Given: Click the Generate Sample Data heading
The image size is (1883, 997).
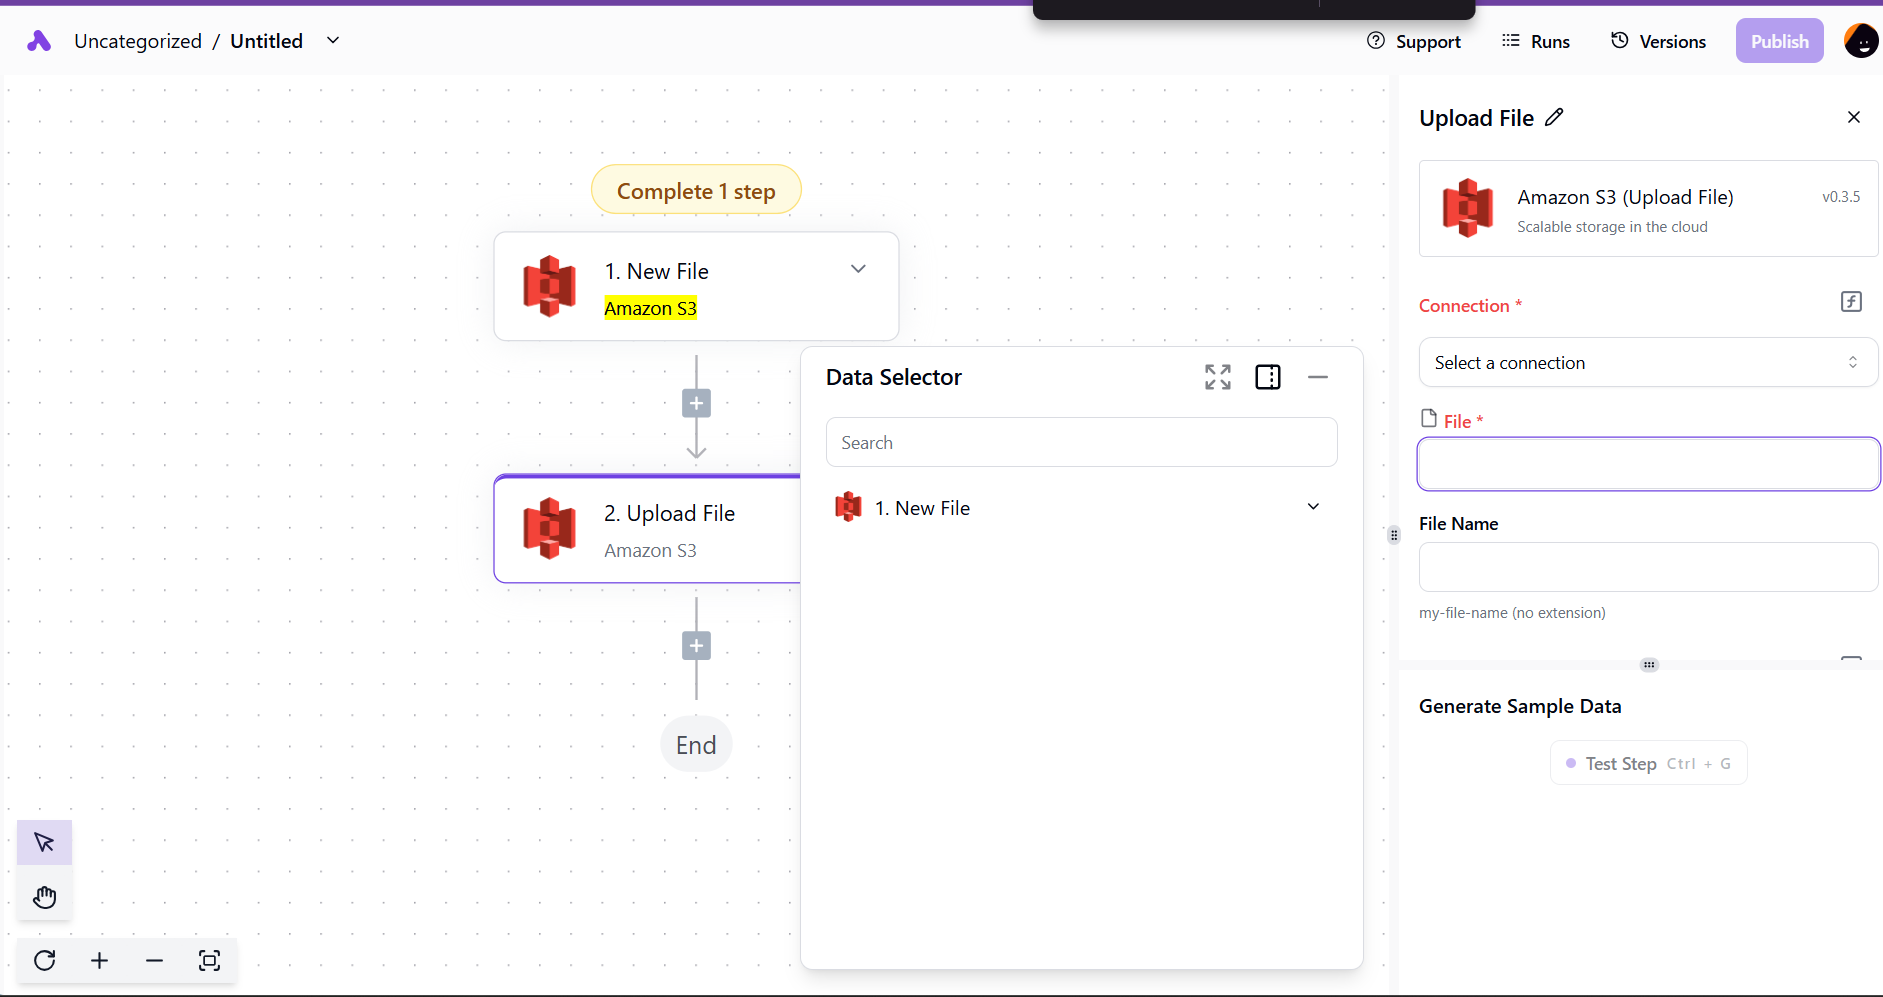Looking at the screenshot, I should point(1520,706).
